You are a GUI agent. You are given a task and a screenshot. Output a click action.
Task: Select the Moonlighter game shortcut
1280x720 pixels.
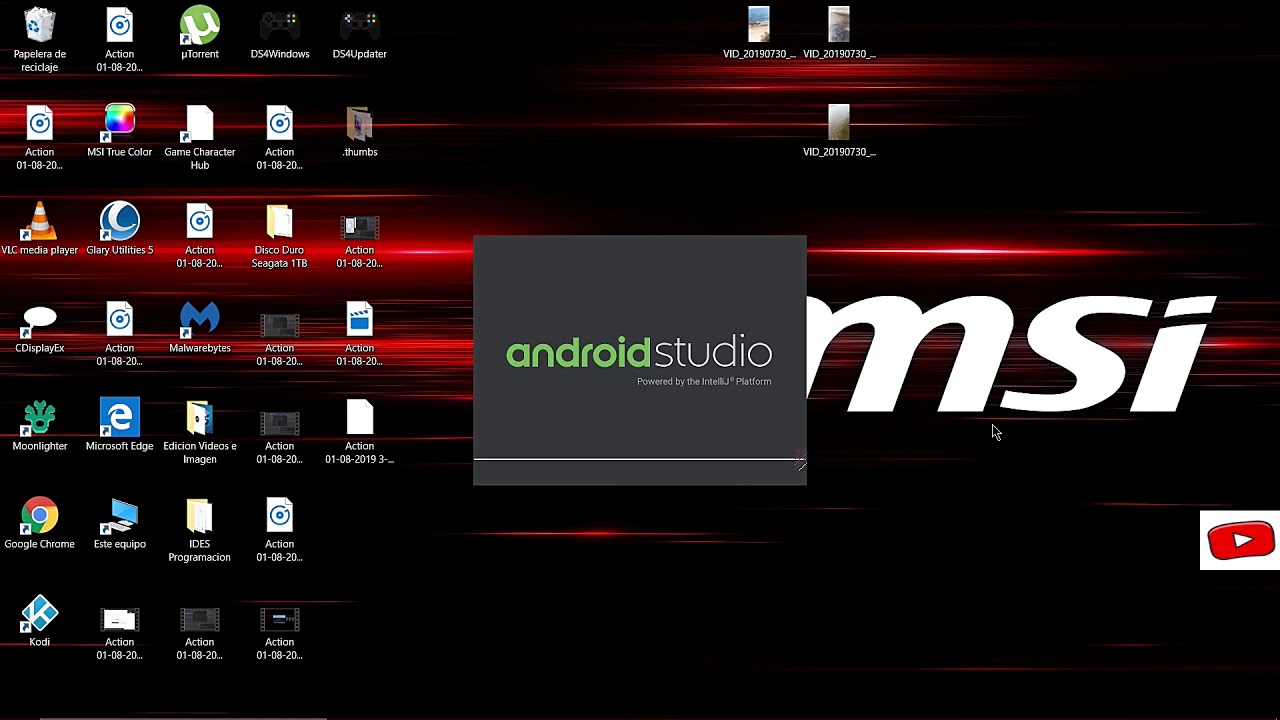coord(40,417)
